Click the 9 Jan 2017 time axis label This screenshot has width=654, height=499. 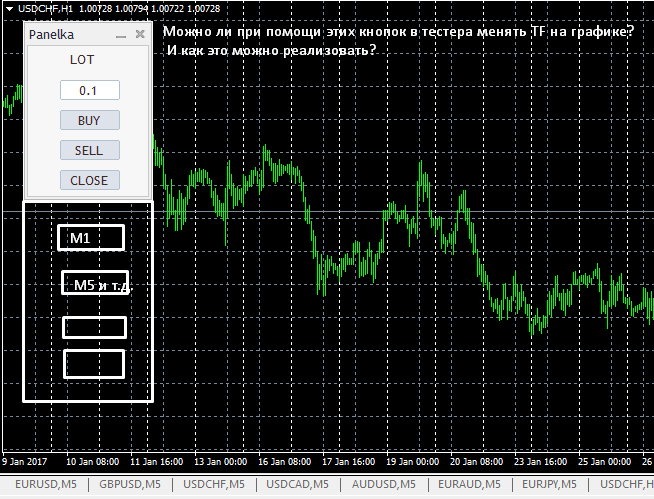point(25,462)
